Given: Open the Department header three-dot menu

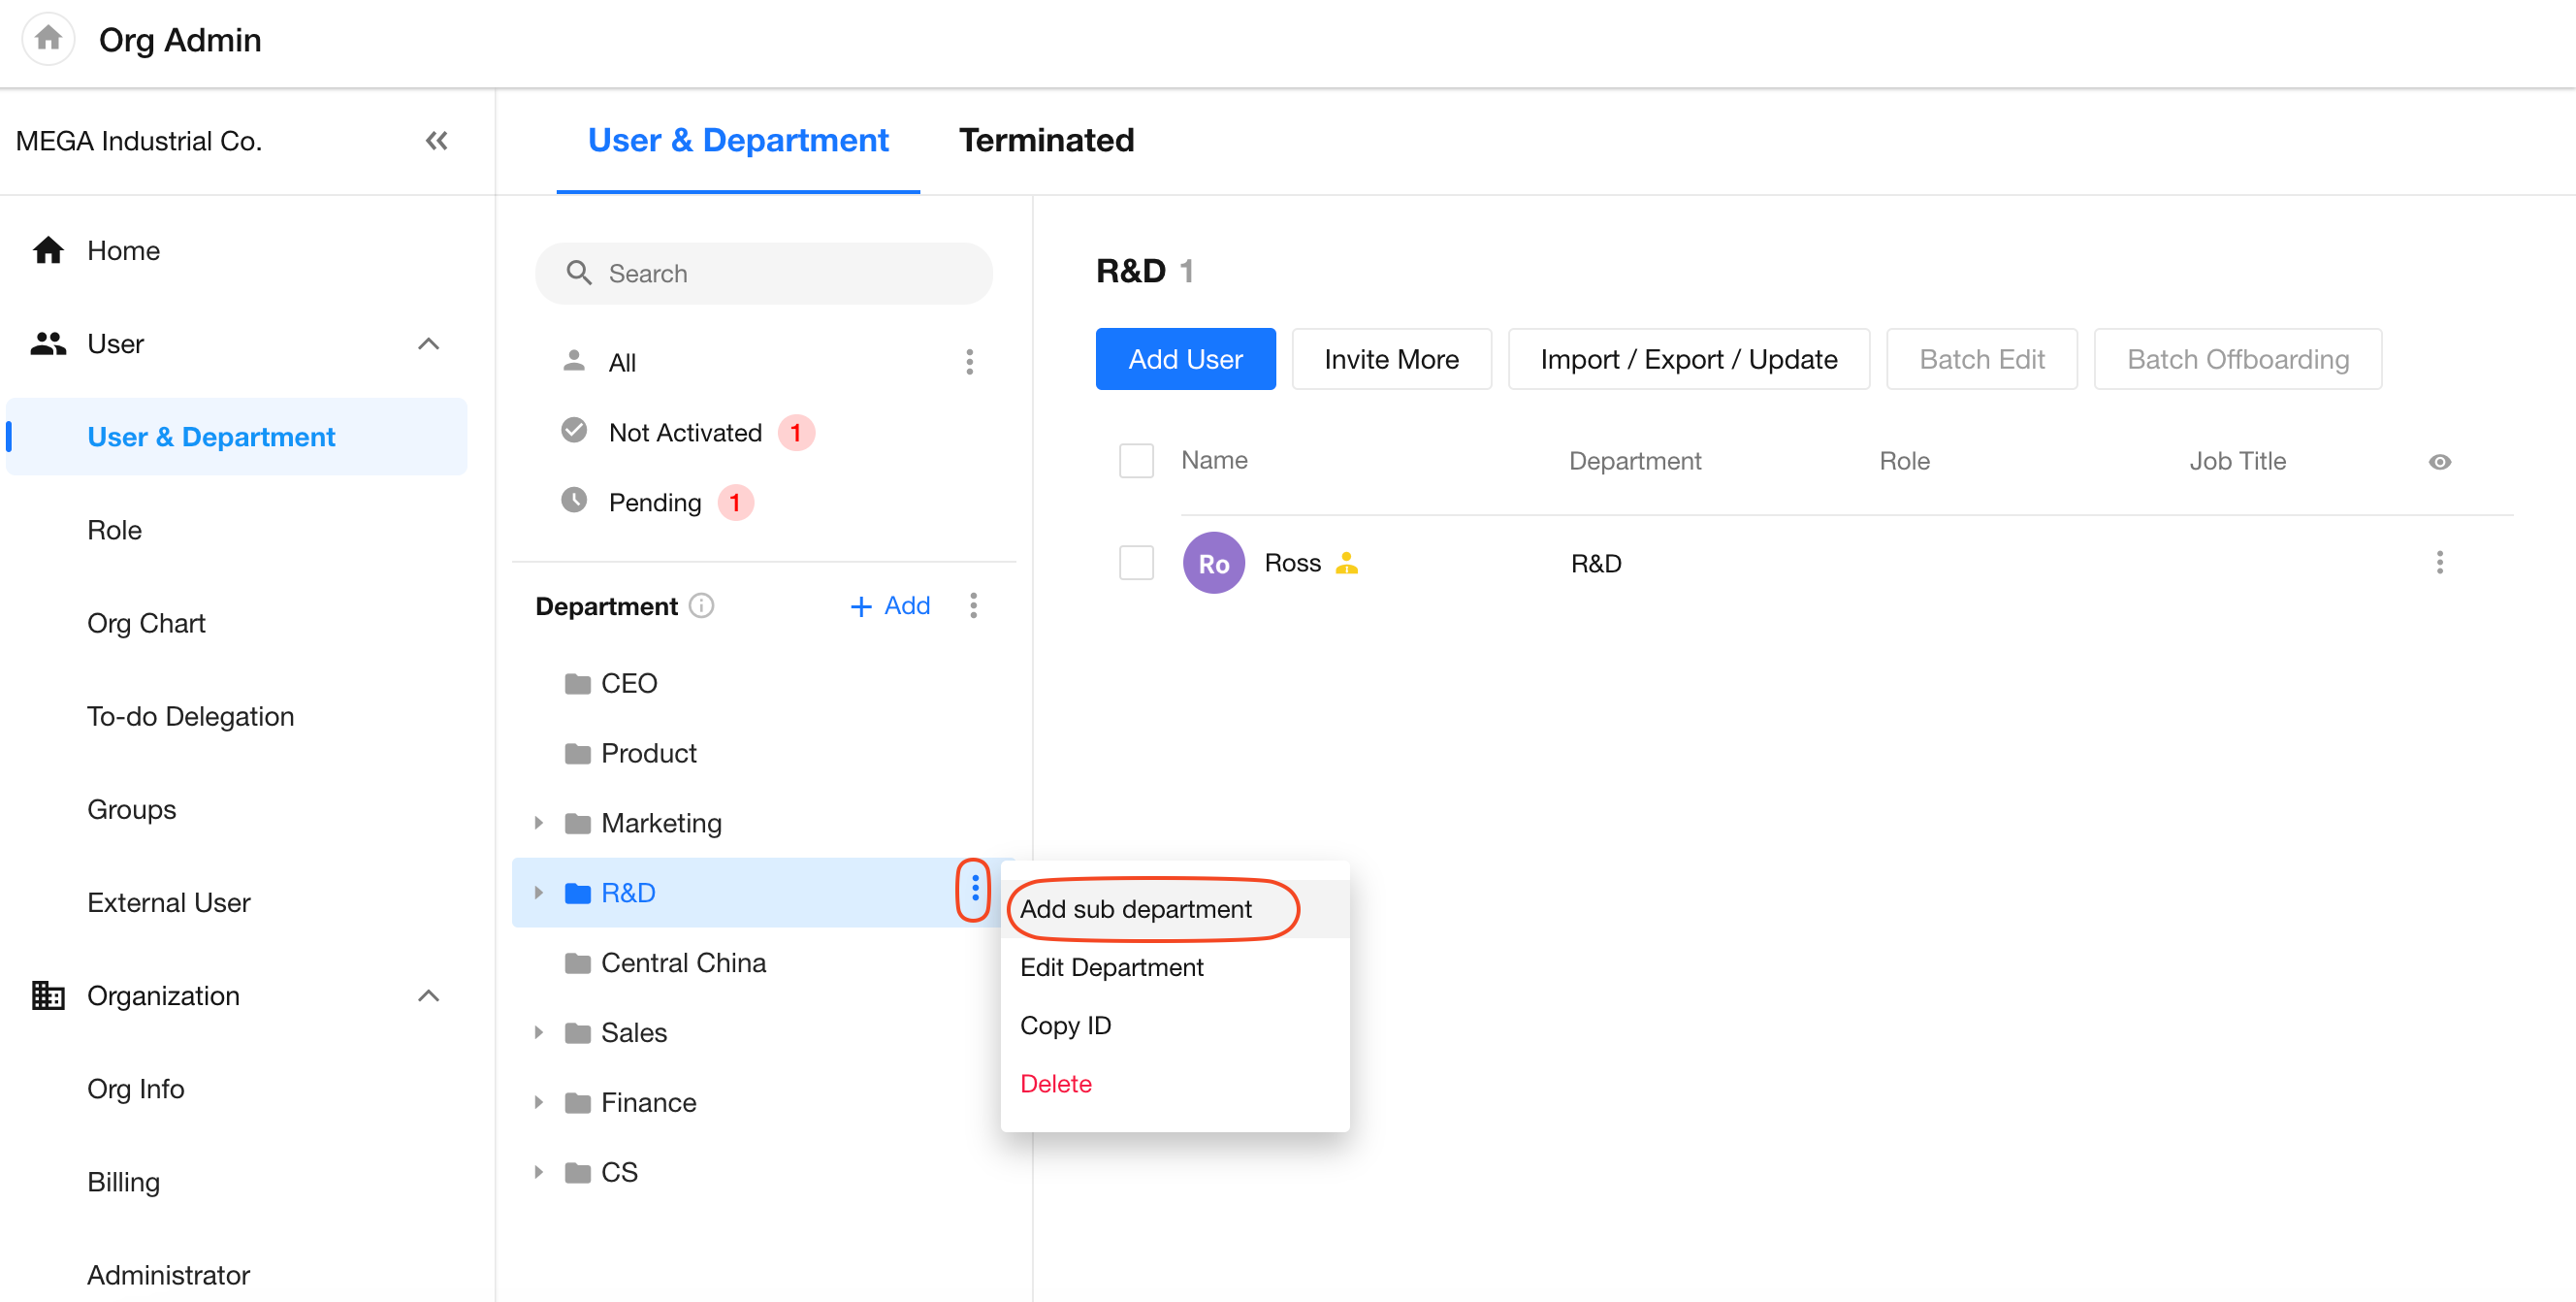Looking at the screenshot, I should tap(973, 606).
